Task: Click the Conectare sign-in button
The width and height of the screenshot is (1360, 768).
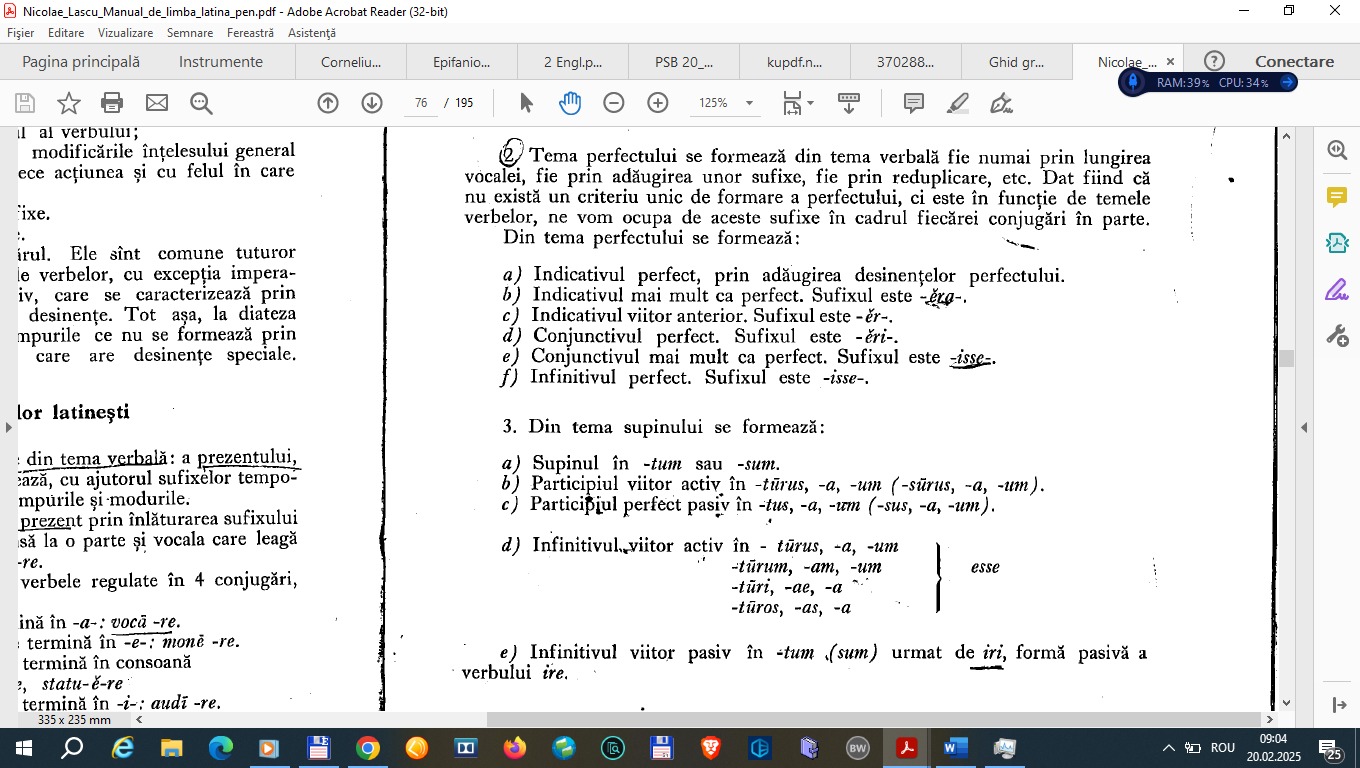Action: coord(1295,62)
